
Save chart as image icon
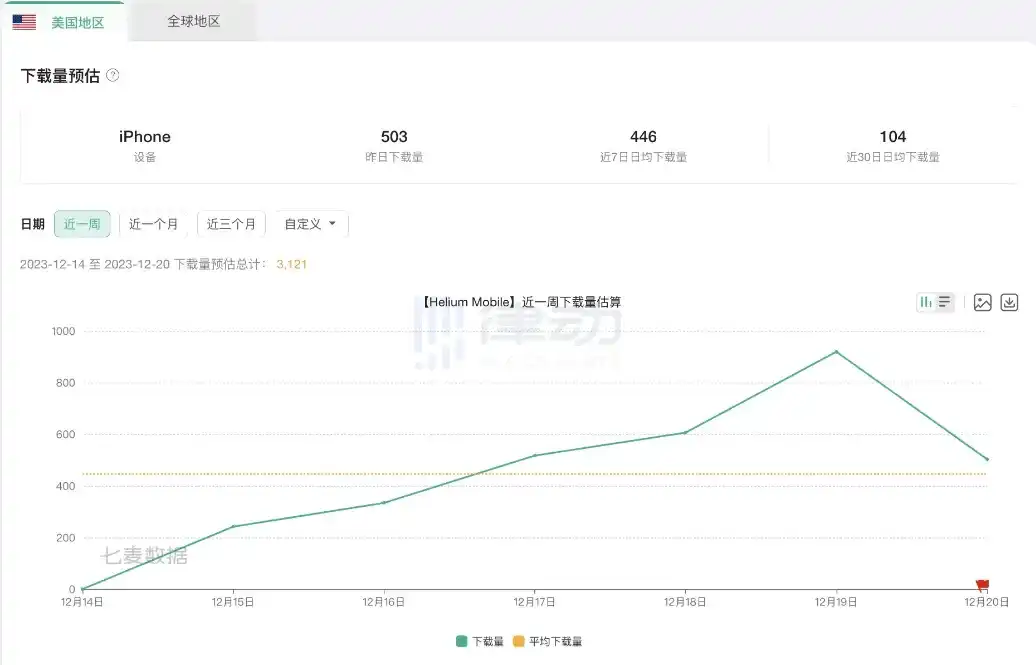coord(982,302)
